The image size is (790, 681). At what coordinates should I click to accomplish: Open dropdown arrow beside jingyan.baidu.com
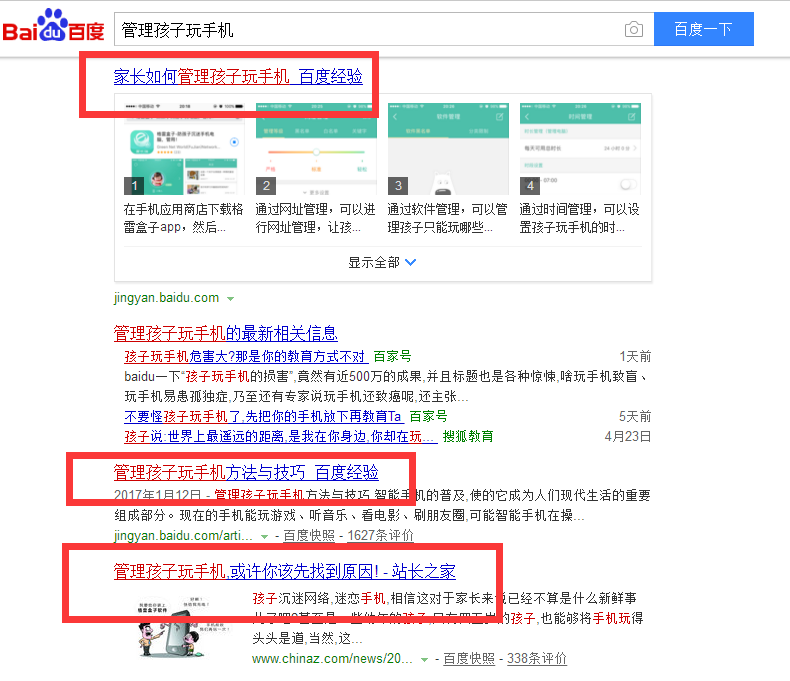(230, 299)
